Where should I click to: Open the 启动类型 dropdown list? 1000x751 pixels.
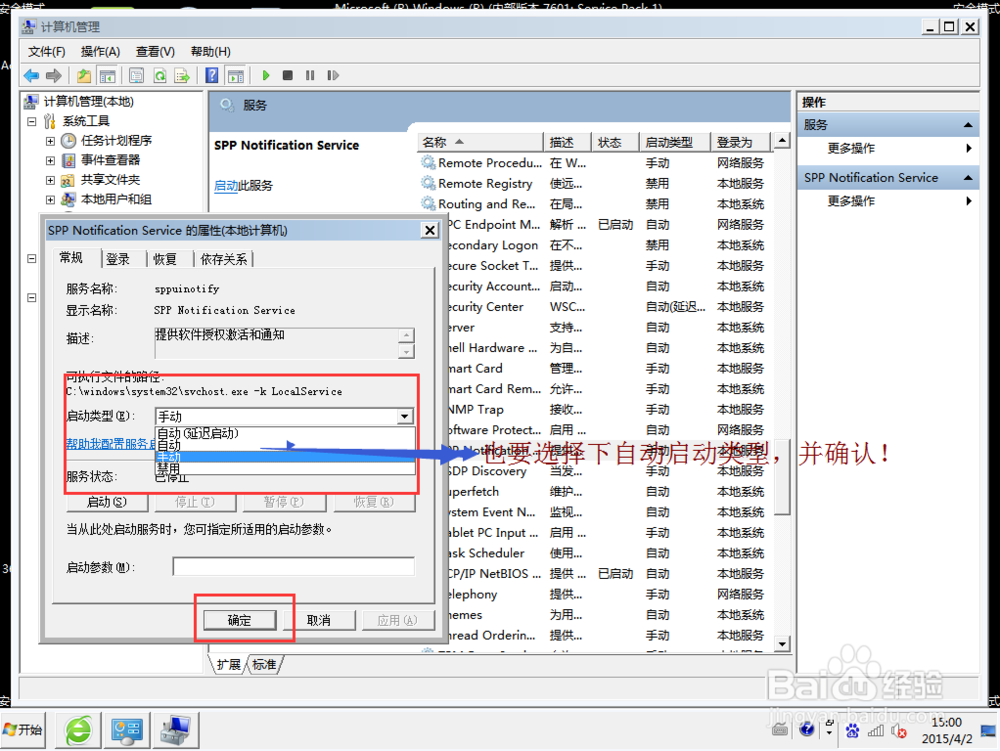tap(403, 416)
